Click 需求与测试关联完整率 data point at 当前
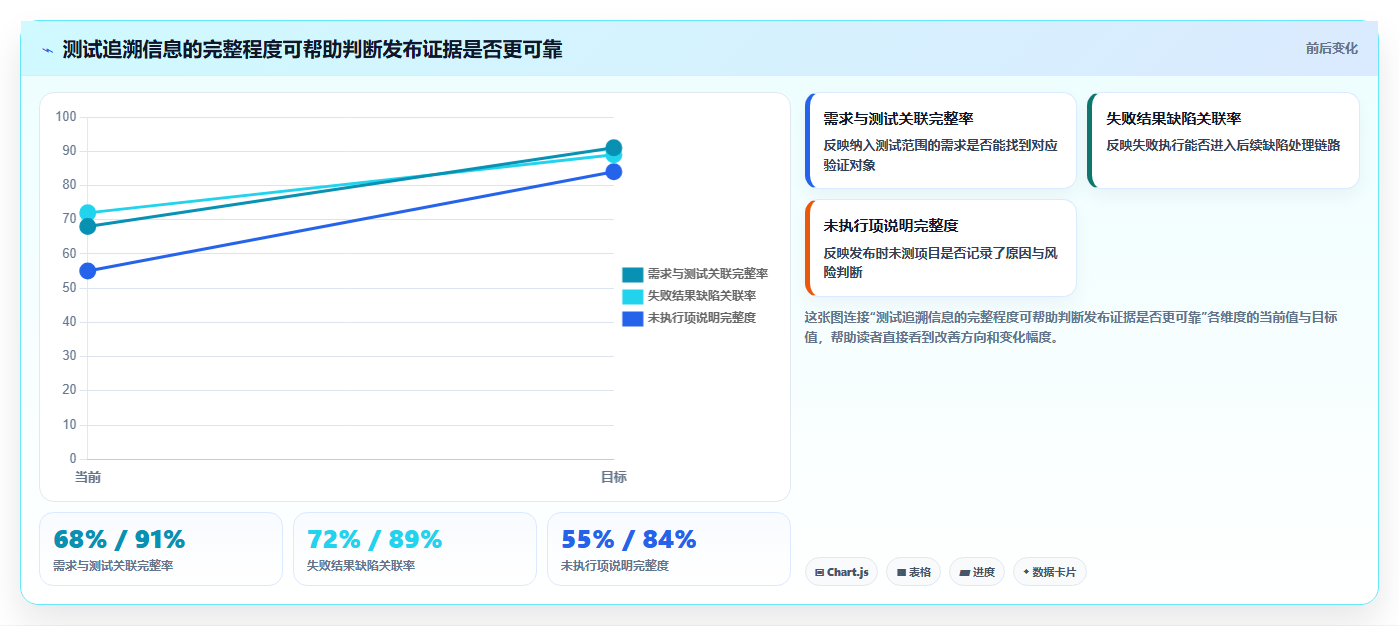 pos(88,226)
